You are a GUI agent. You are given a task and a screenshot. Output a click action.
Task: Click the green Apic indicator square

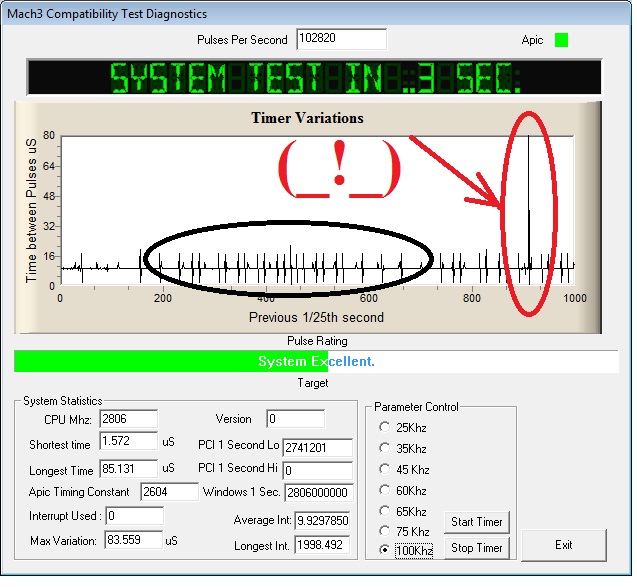[561, 40]
